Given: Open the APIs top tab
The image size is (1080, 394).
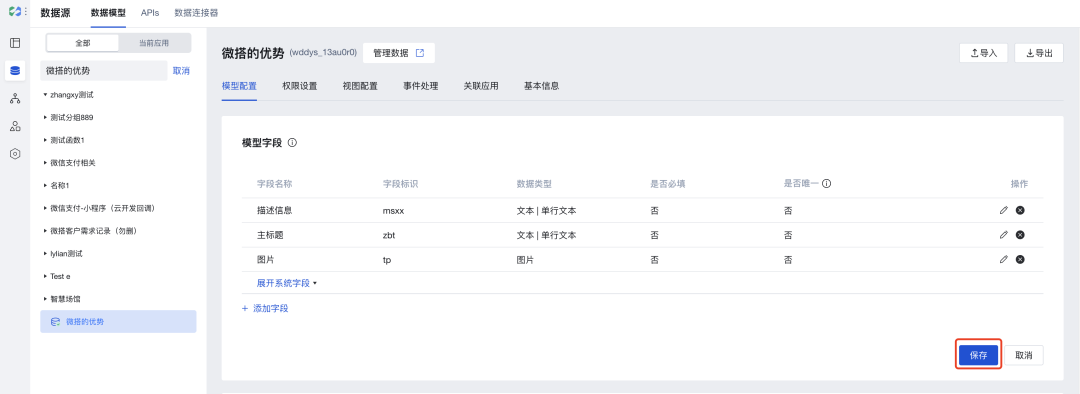Looking at the screenshot, I should click(x=150, y=12).
